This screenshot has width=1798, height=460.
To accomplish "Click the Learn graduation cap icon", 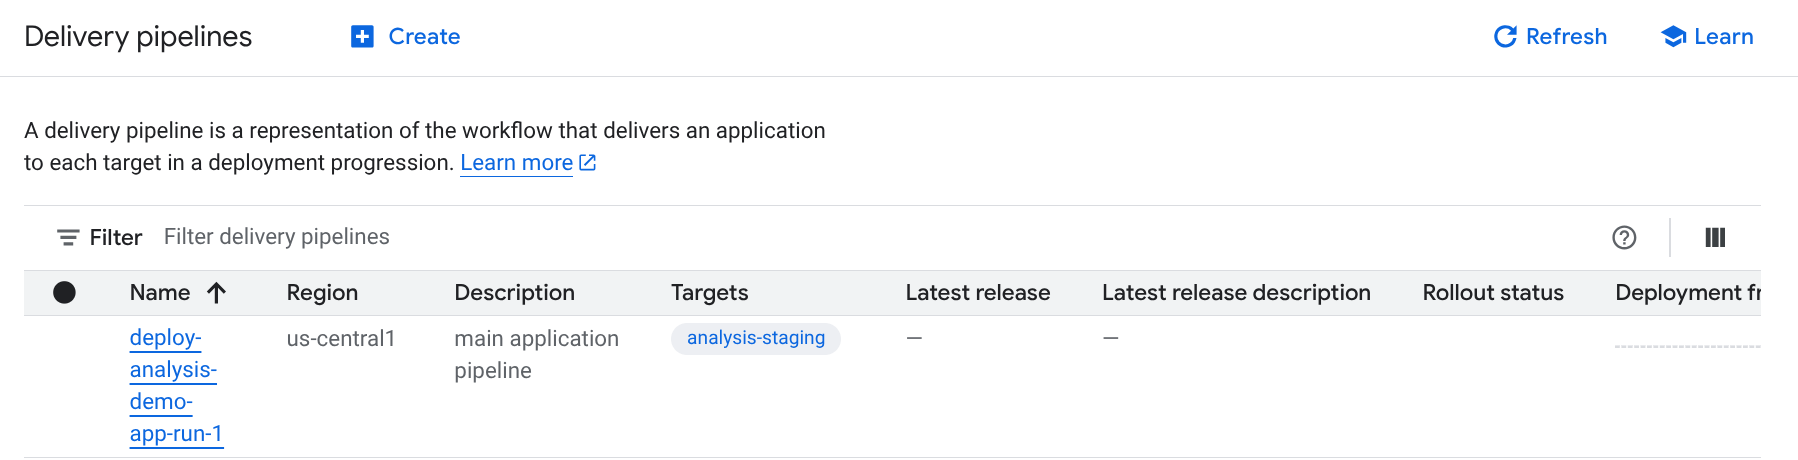I will point(1673,37).
